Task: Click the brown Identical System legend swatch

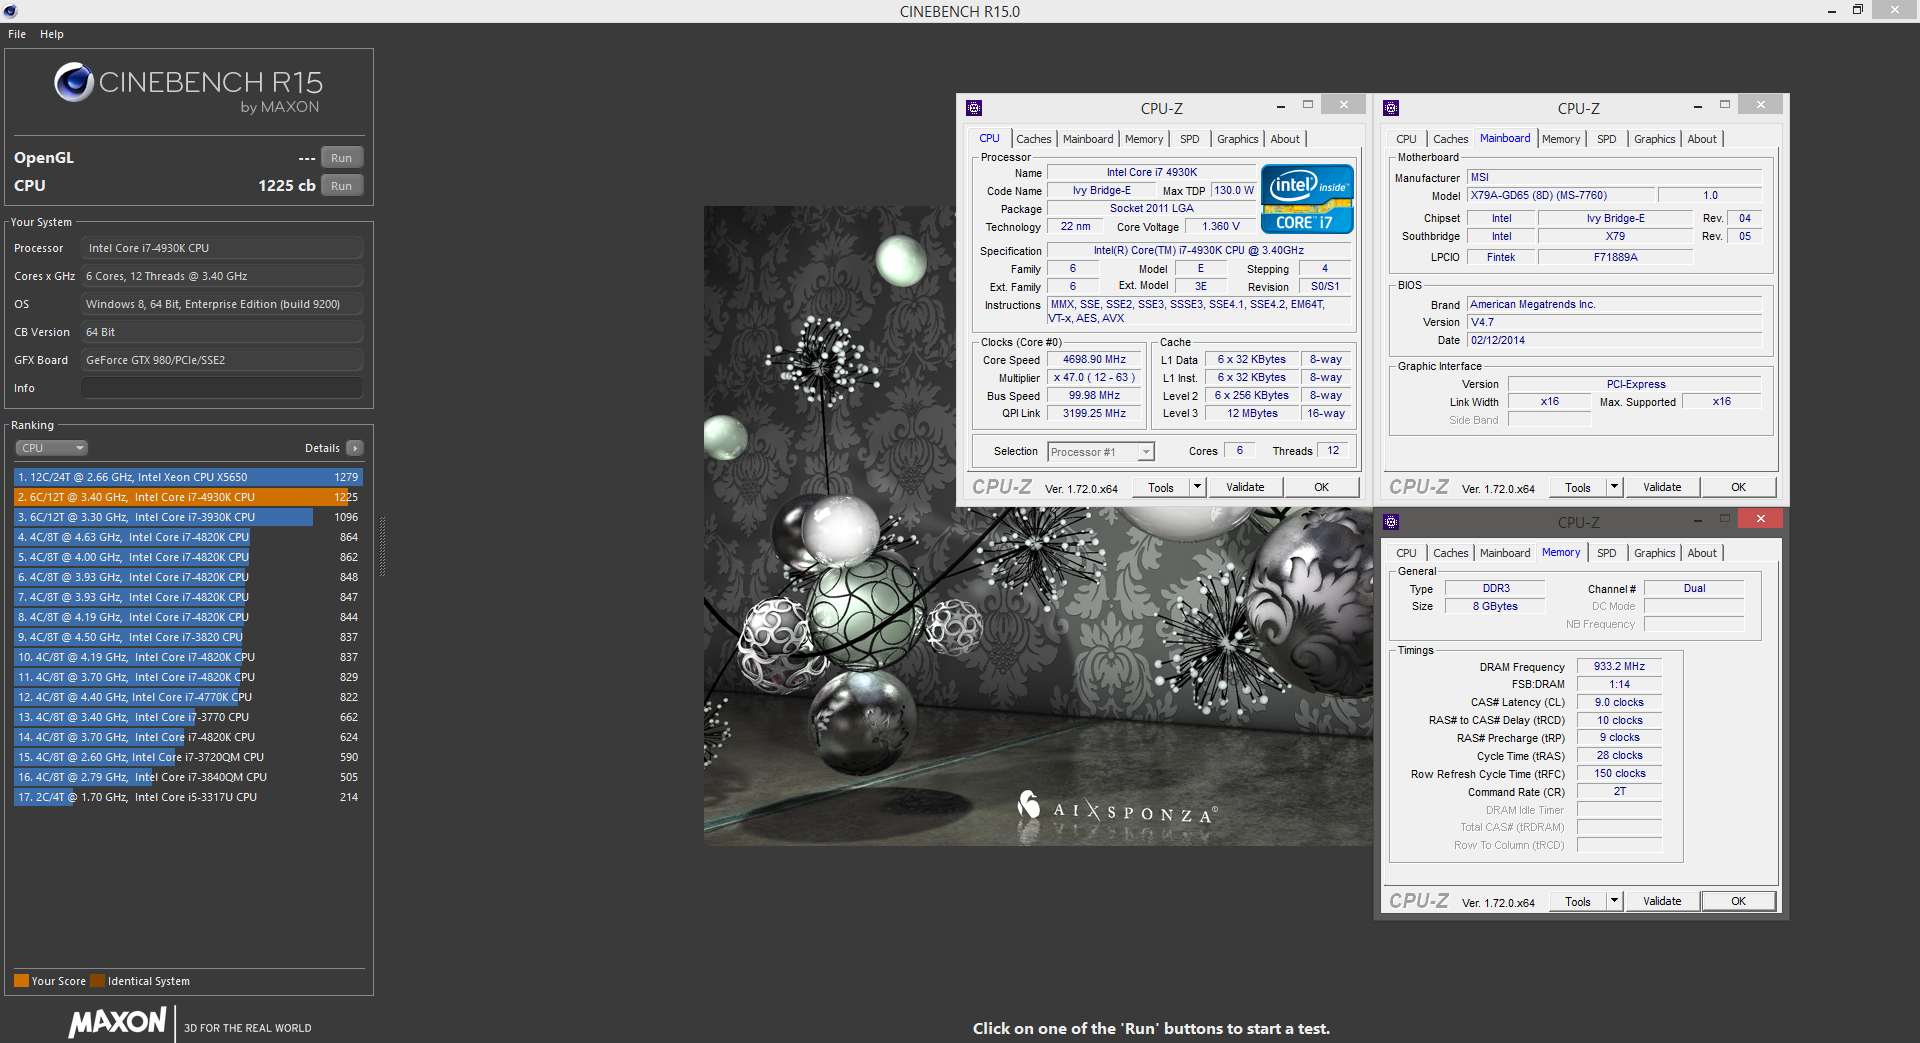Action: point(97,981)
